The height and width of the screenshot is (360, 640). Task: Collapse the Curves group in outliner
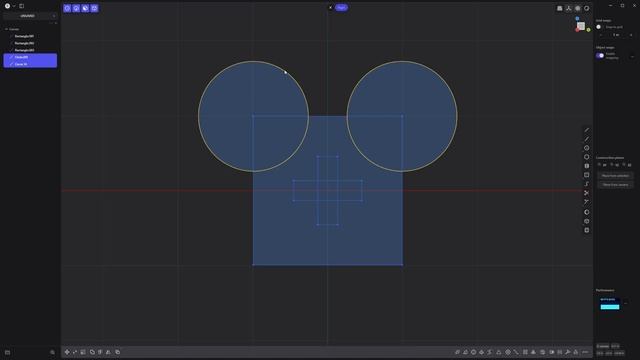click(7, 29)
